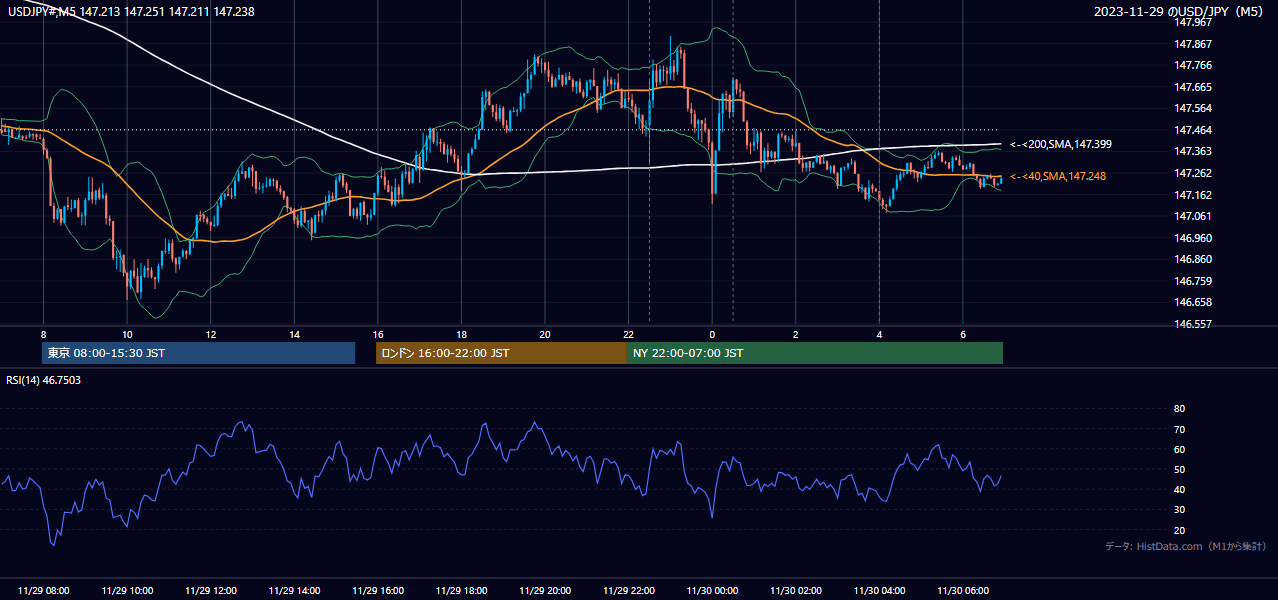Click RSI scale level 50
Image resolution: width=1278 pixels, height=600 pixels.
tap(1180, 469)
